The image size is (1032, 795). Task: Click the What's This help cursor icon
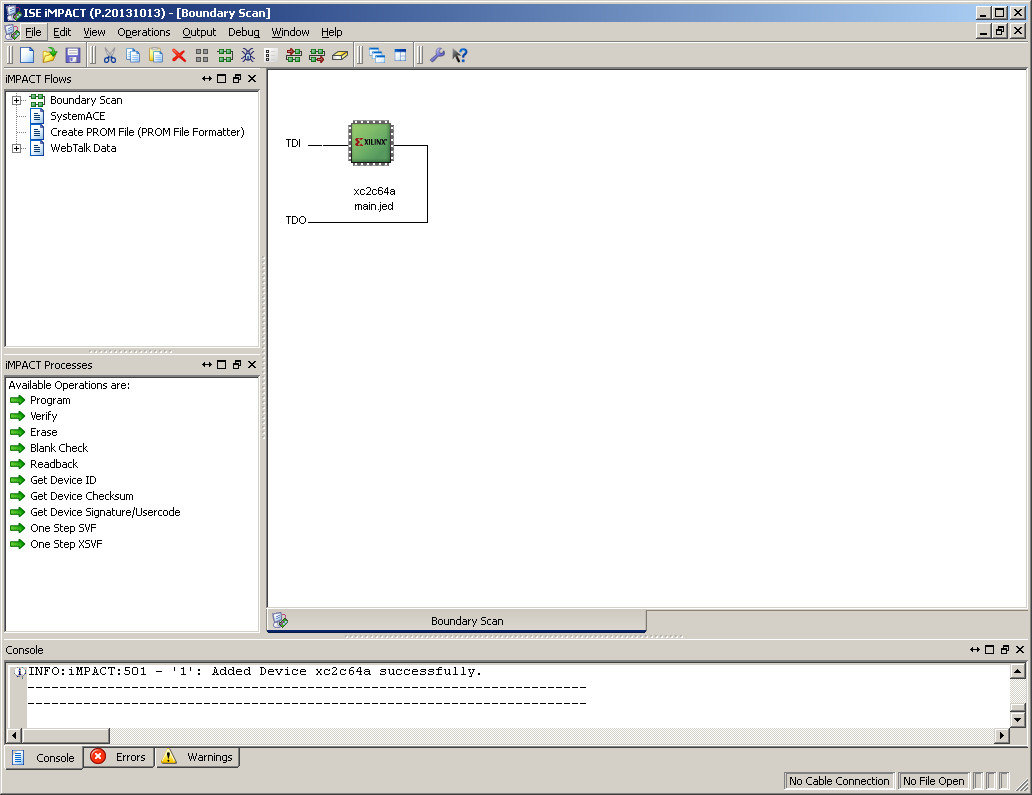[459, 55]
